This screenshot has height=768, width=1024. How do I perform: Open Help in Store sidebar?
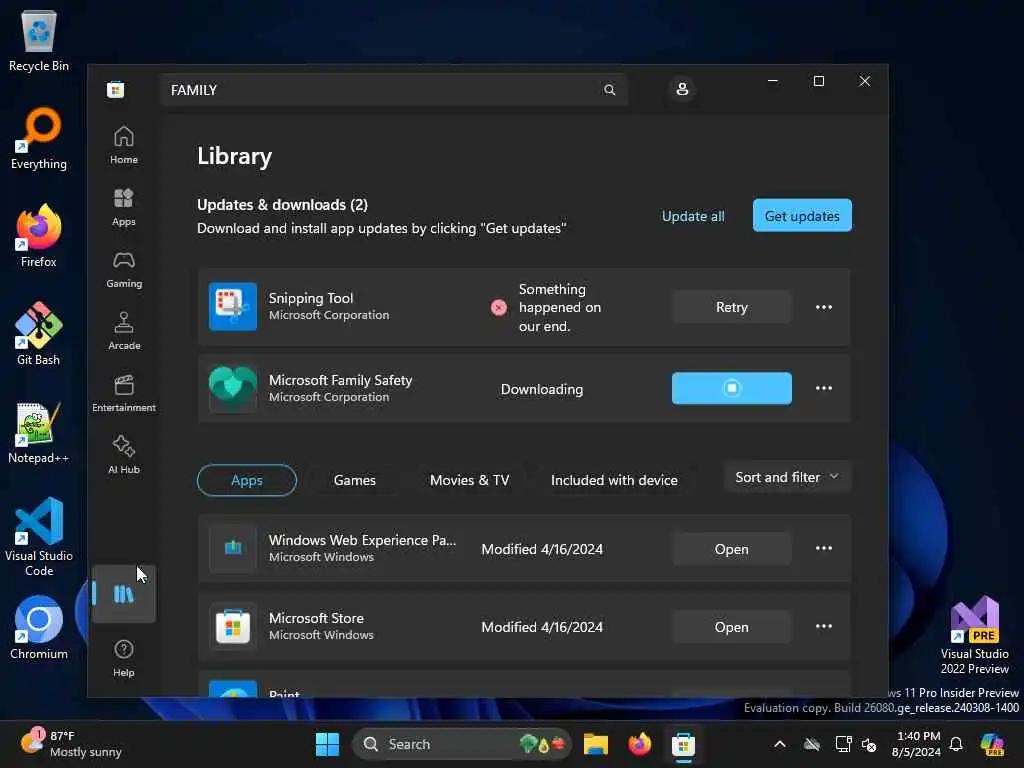click(123, 658)
